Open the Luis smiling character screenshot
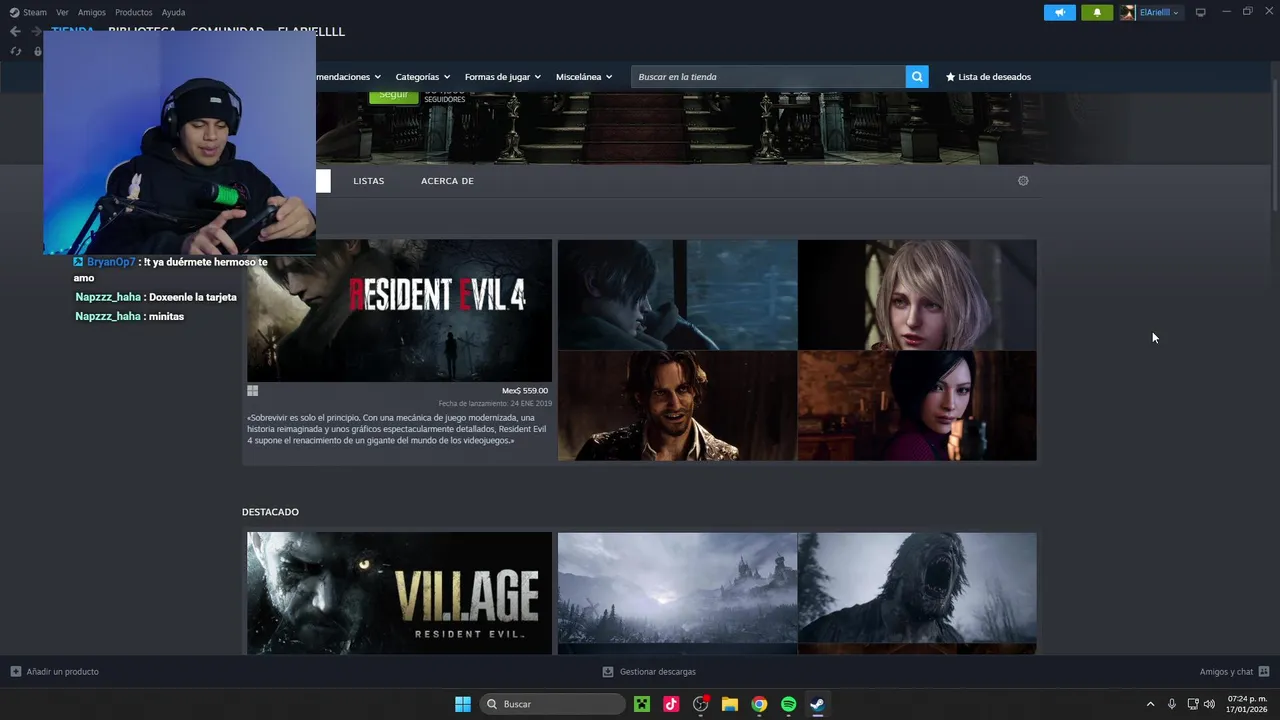1280x720 pixels. (x=677, y=405)
